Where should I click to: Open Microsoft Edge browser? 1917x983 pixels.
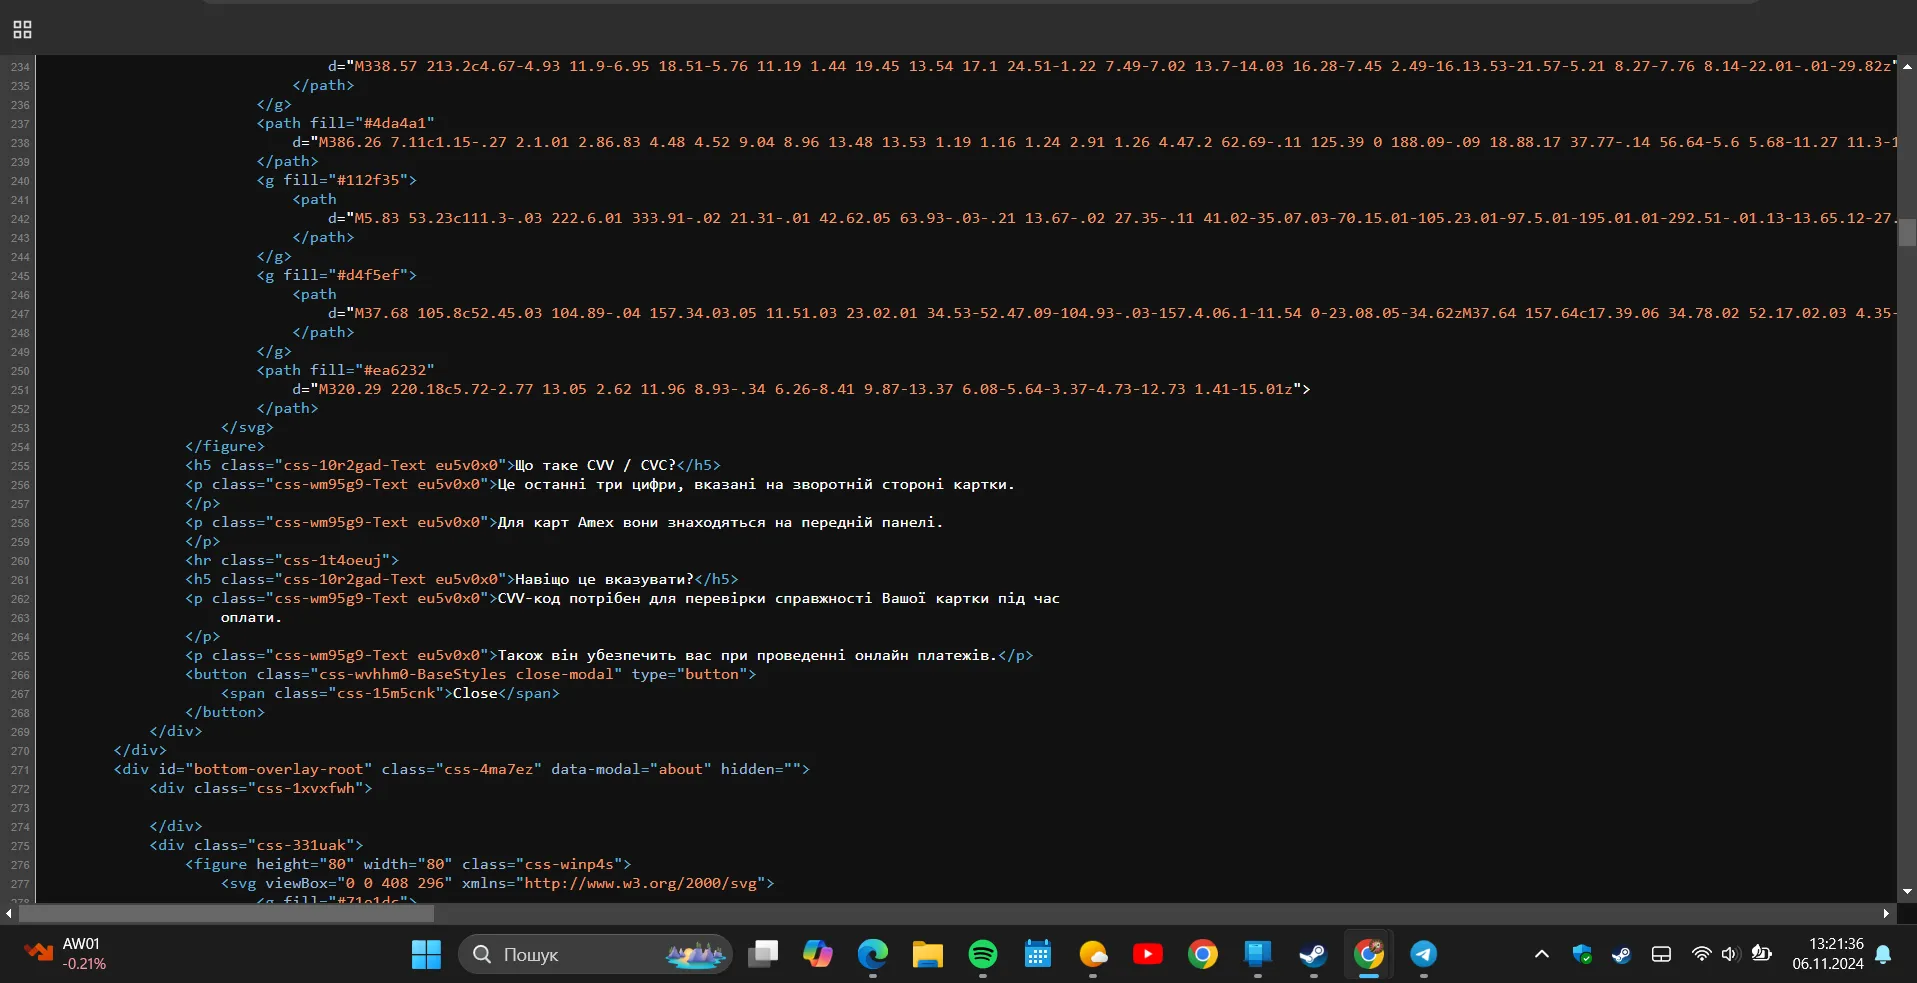[x=872, y=955]
